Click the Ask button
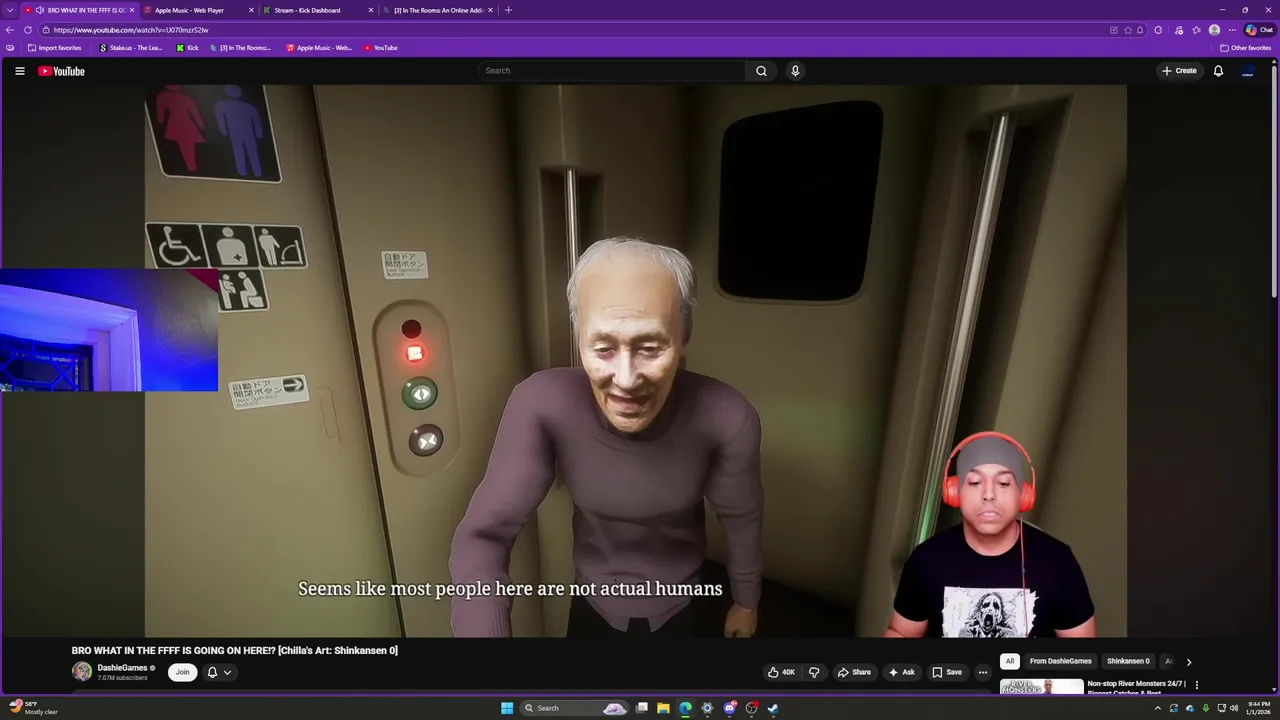This screenshot has height=720, width=1280. coord(901,672)
